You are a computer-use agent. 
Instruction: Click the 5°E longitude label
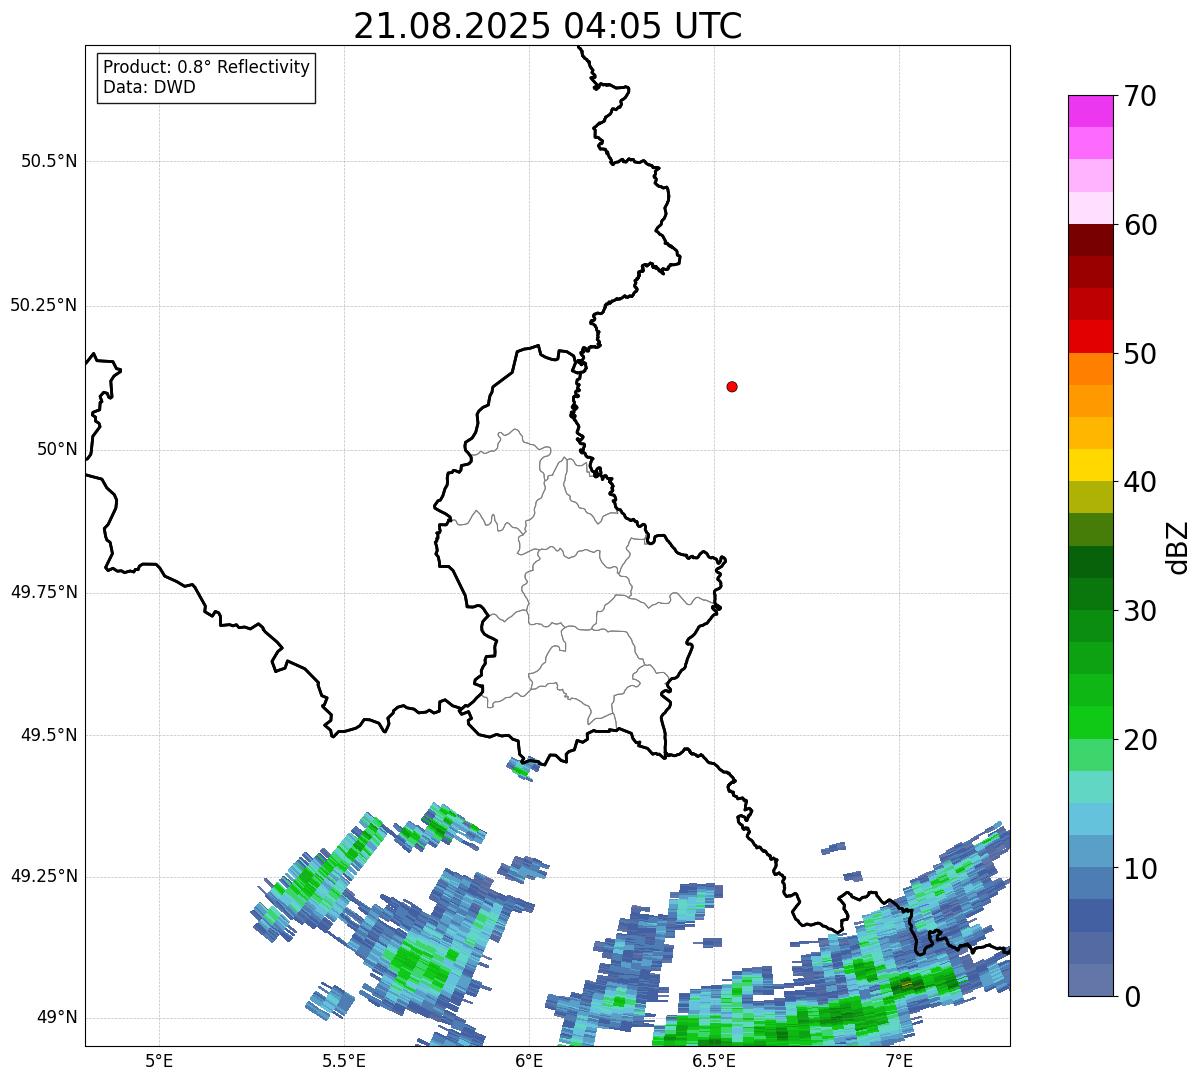tap(159, 1060)
